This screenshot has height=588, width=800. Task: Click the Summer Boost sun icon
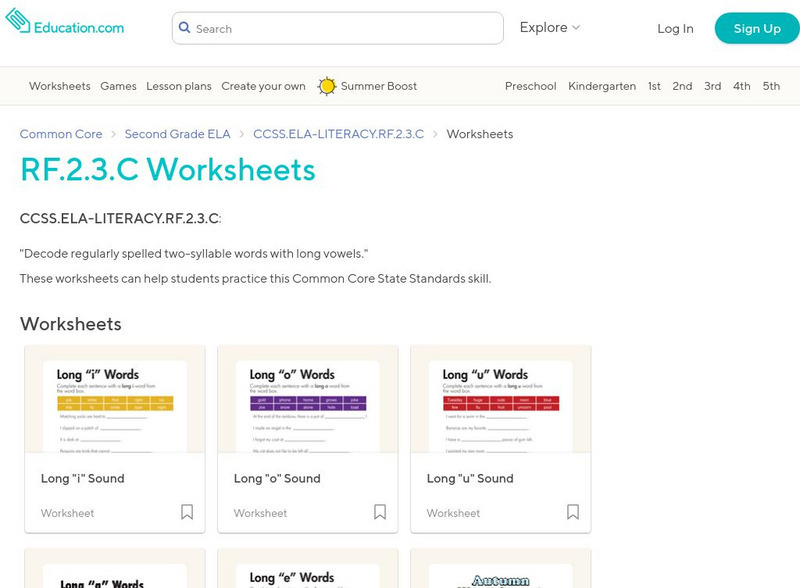[327, 87]
